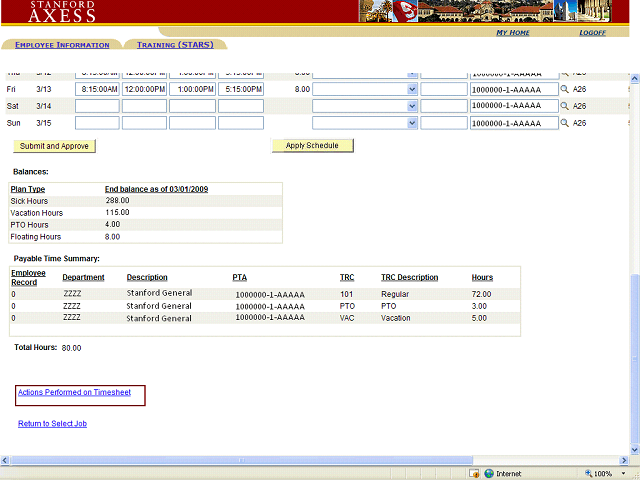
Task: Open the Sunday row TRC dropdown
Action: click(x=412, y=123)
